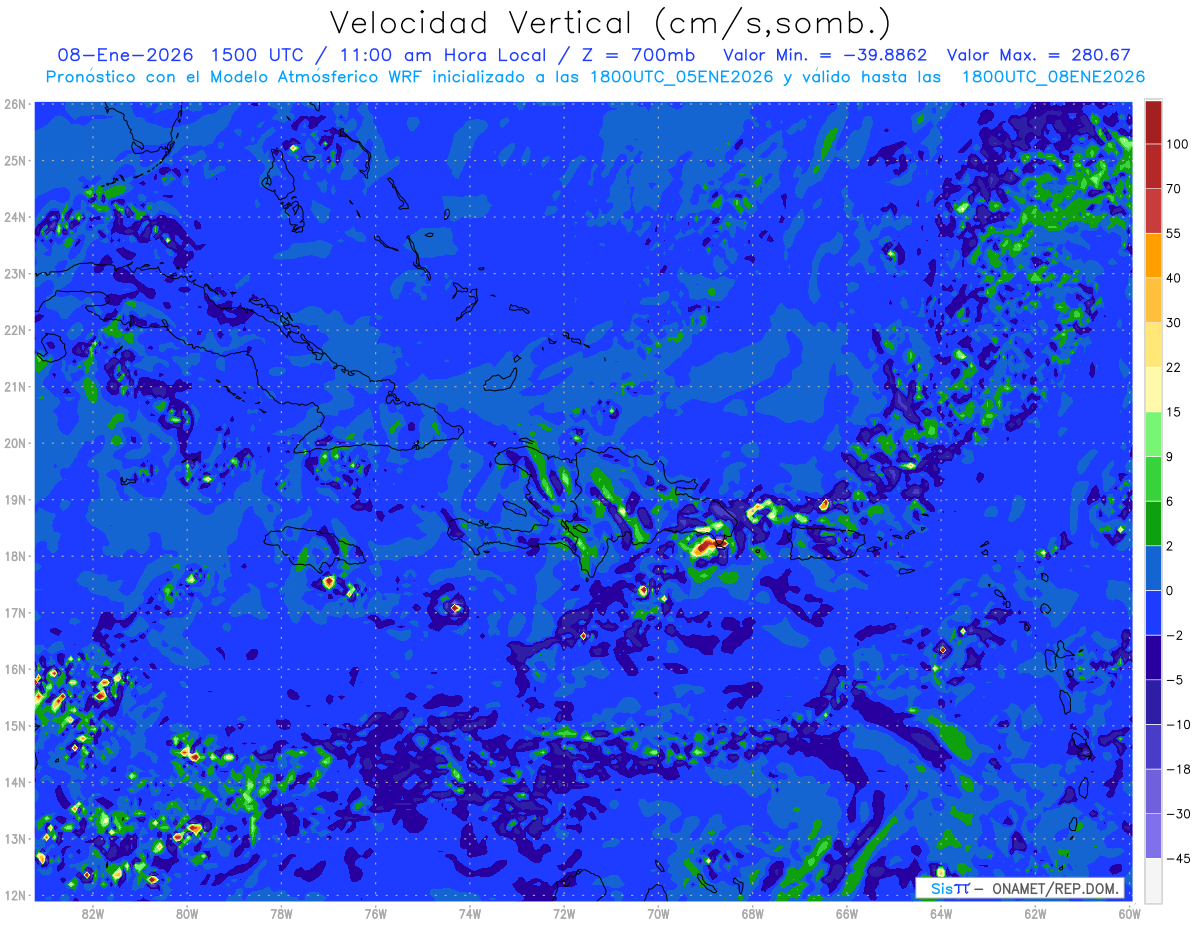Click the '1500 UTC' time label
1200x927 pixels.
click(263, 56)
